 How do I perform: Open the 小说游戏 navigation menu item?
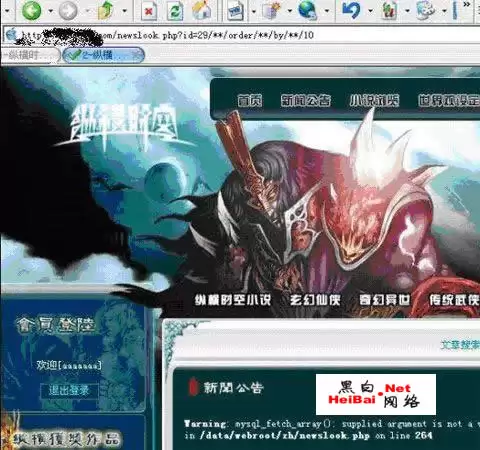[374, 100]
